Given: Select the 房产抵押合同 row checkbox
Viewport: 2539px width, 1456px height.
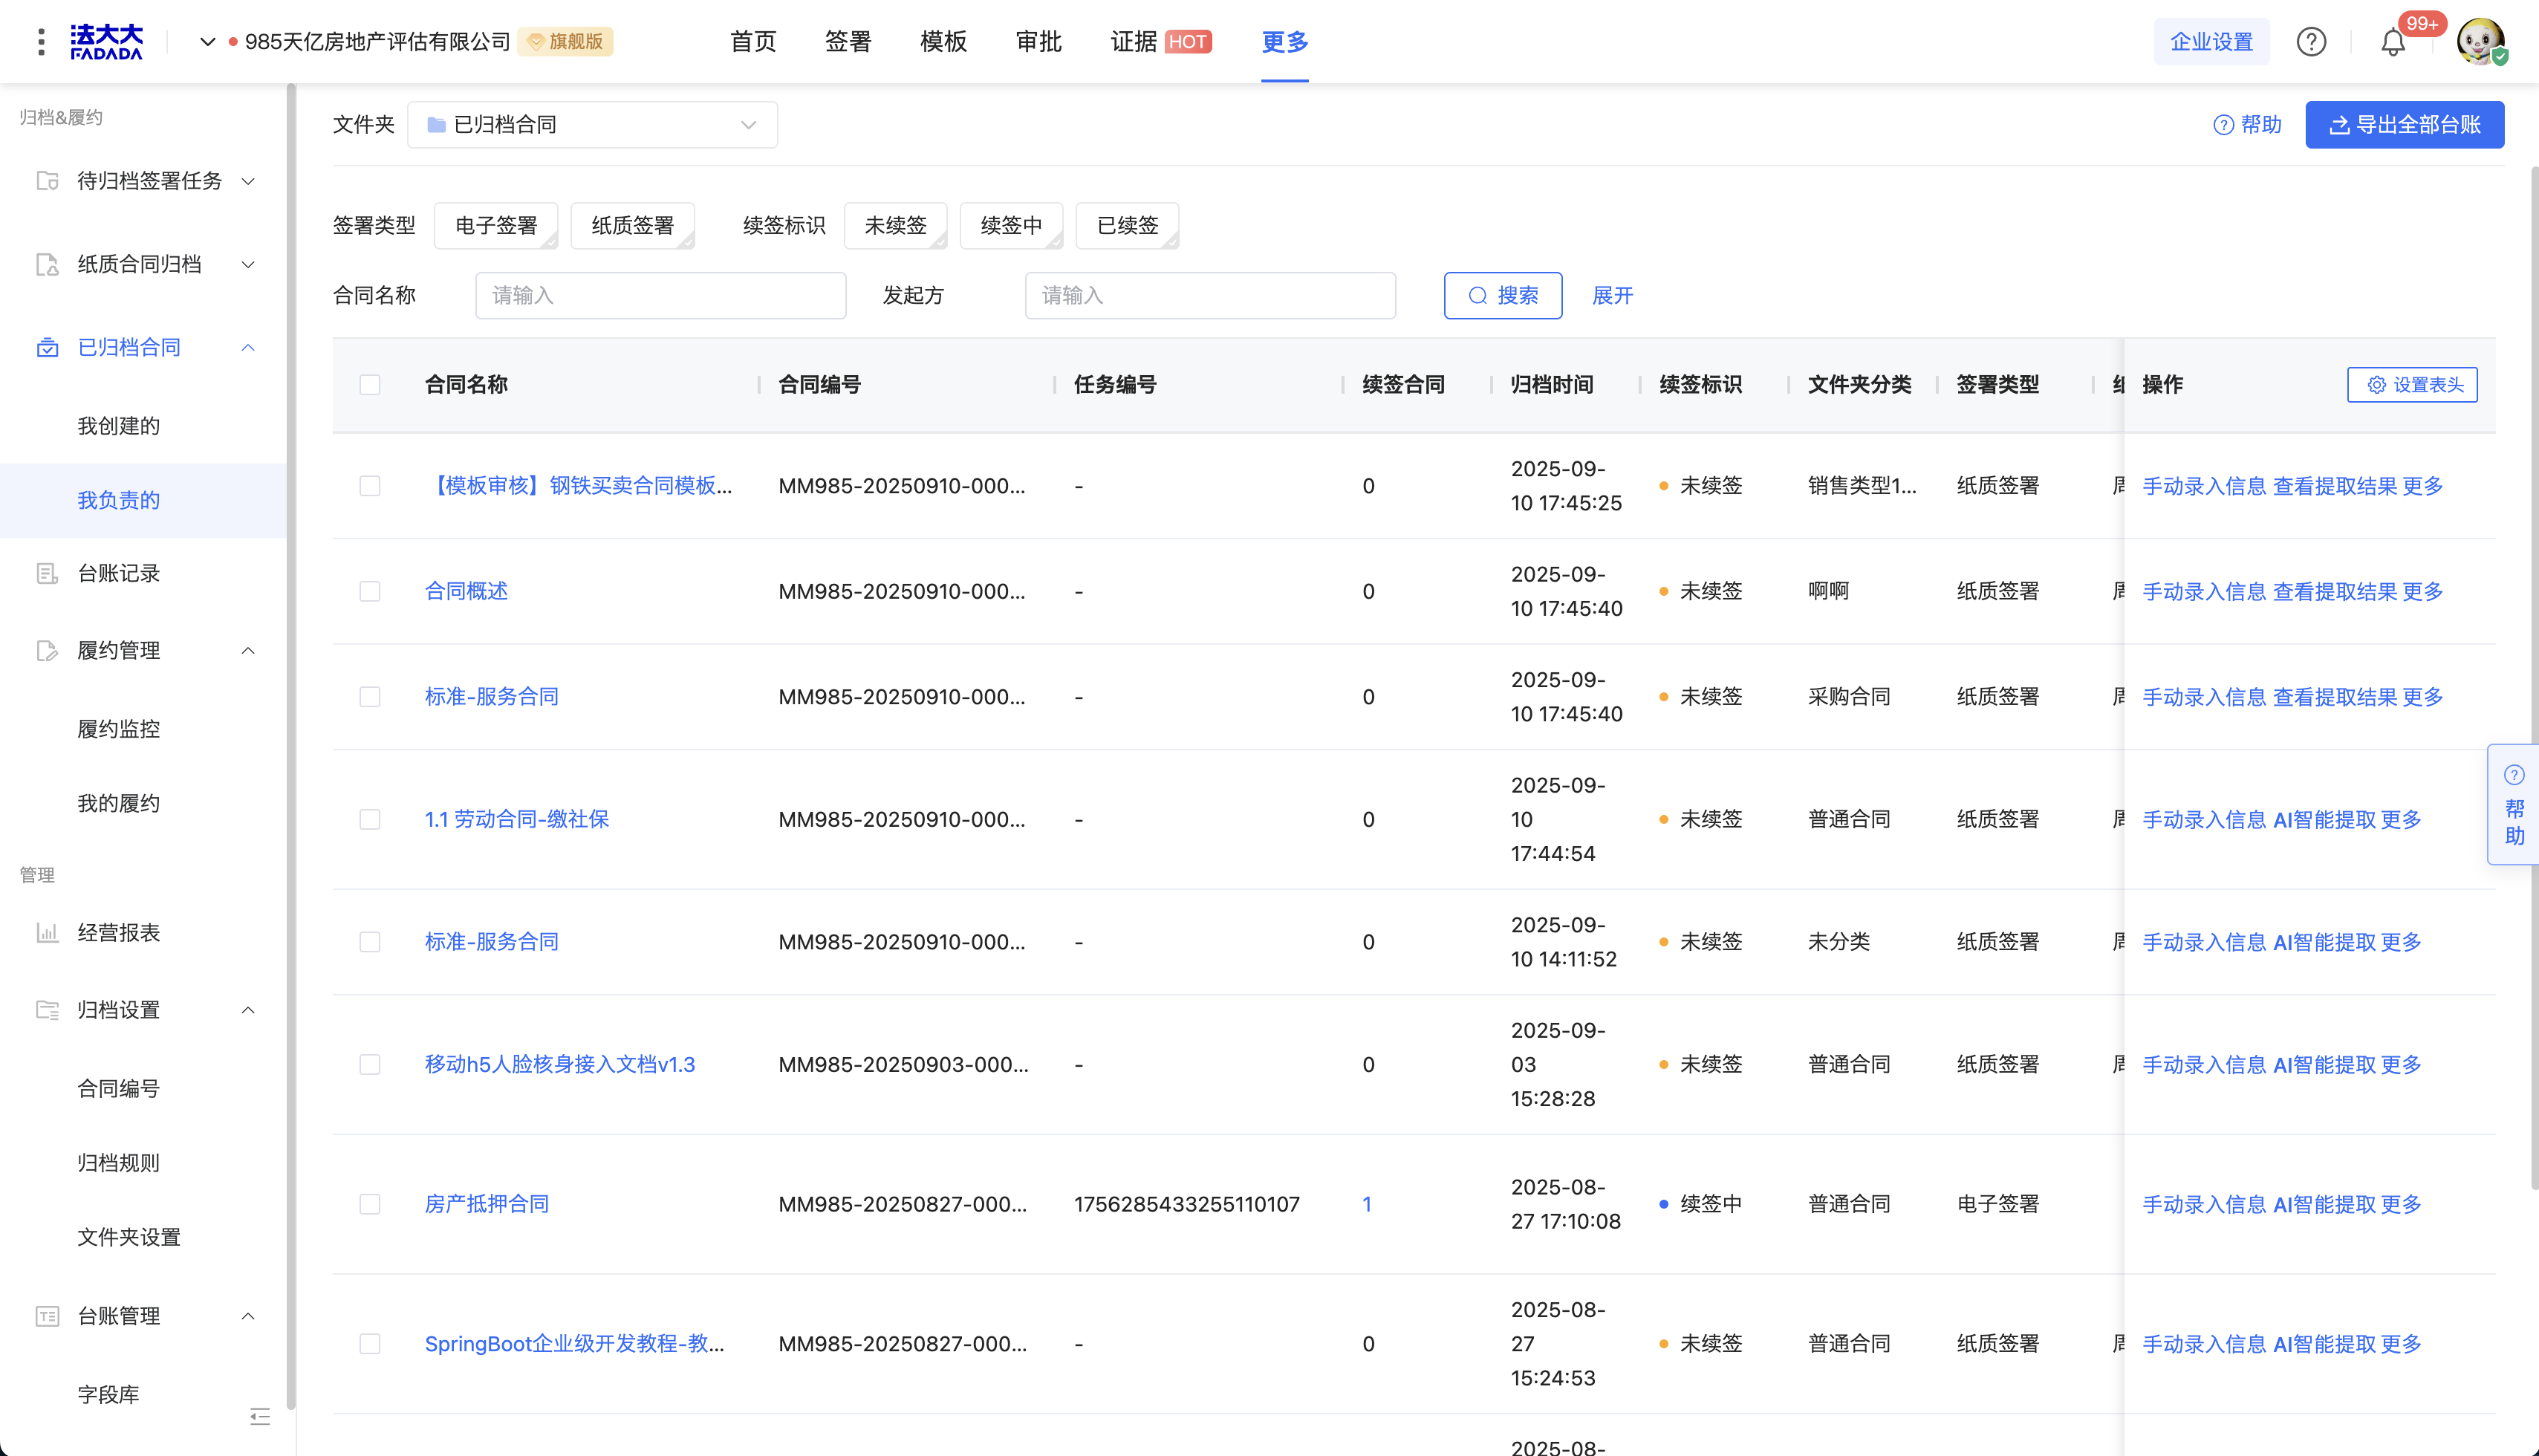Looking at the screenshot, I should [x=370, y=1204].
